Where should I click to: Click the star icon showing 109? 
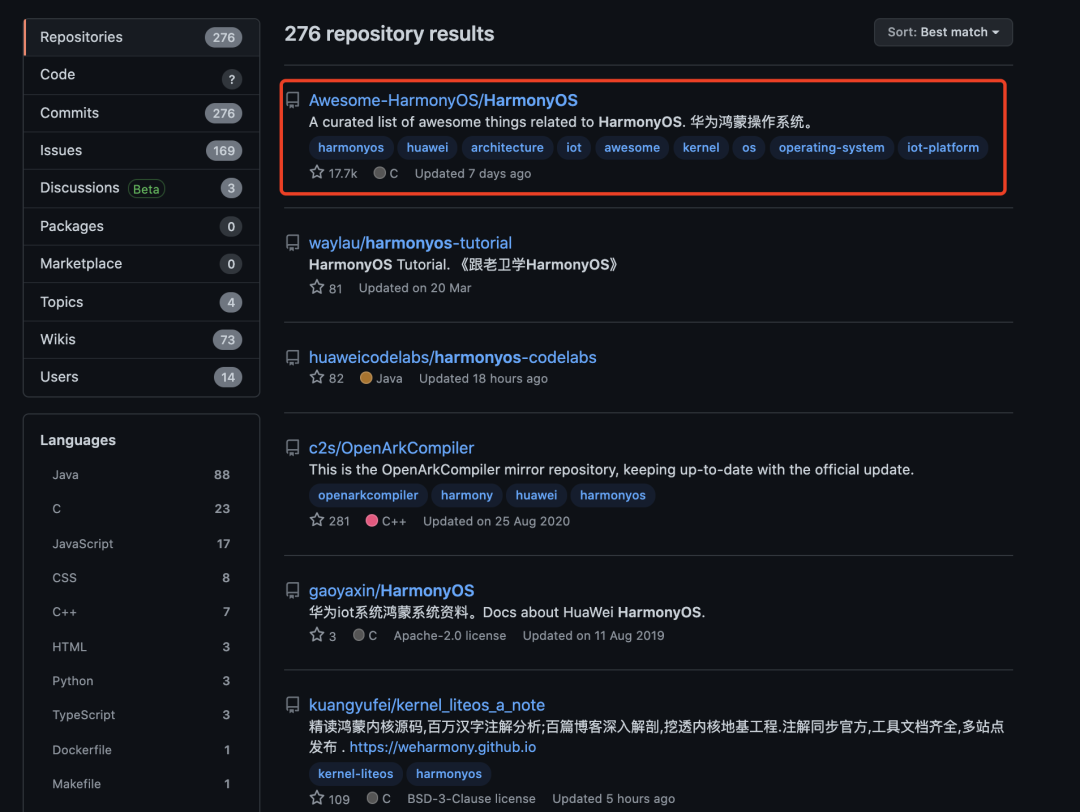[317, 798]
